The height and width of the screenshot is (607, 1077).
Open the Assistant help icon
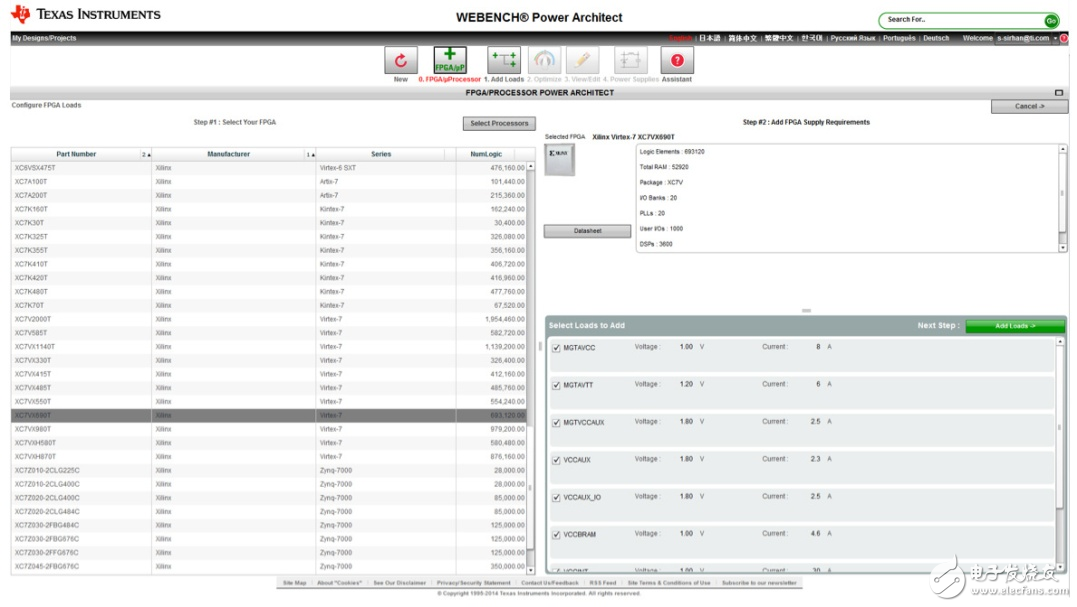pos(677,60)
